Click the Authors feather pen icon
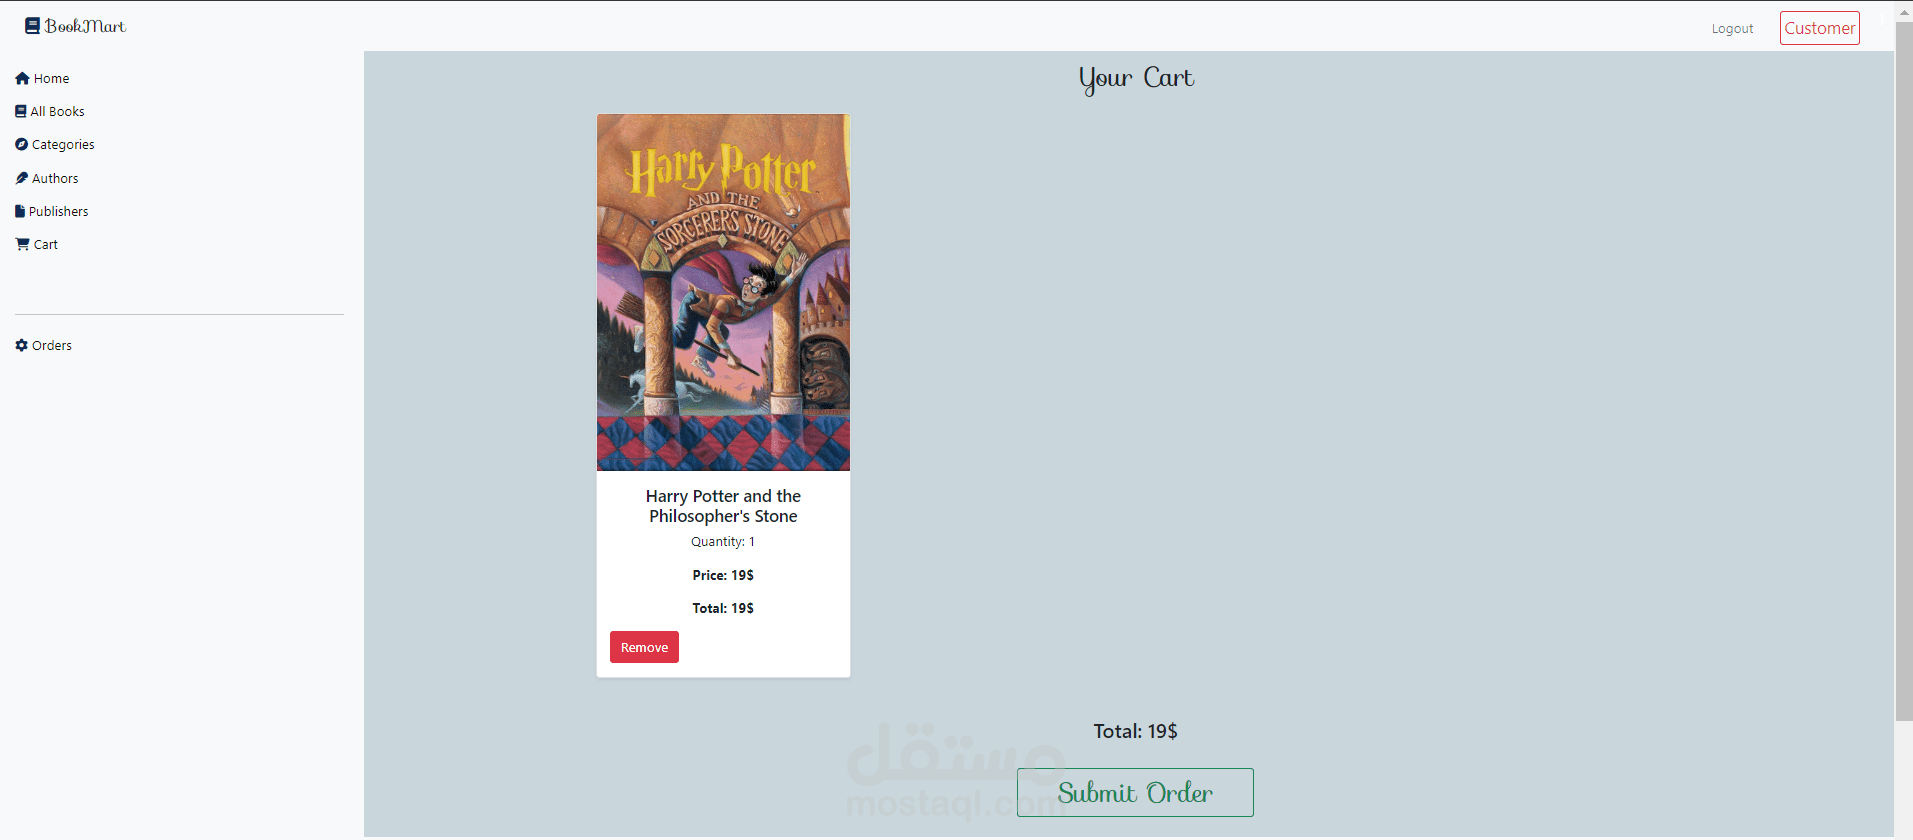The width and height of the screenshot is (1913, 840). pos(21,178)
